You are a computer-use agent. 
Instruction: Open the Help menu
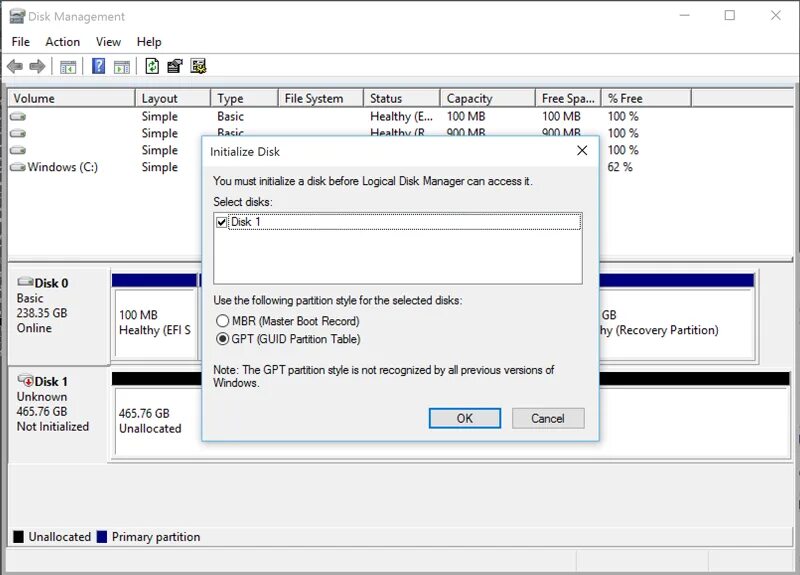point(149,42)
